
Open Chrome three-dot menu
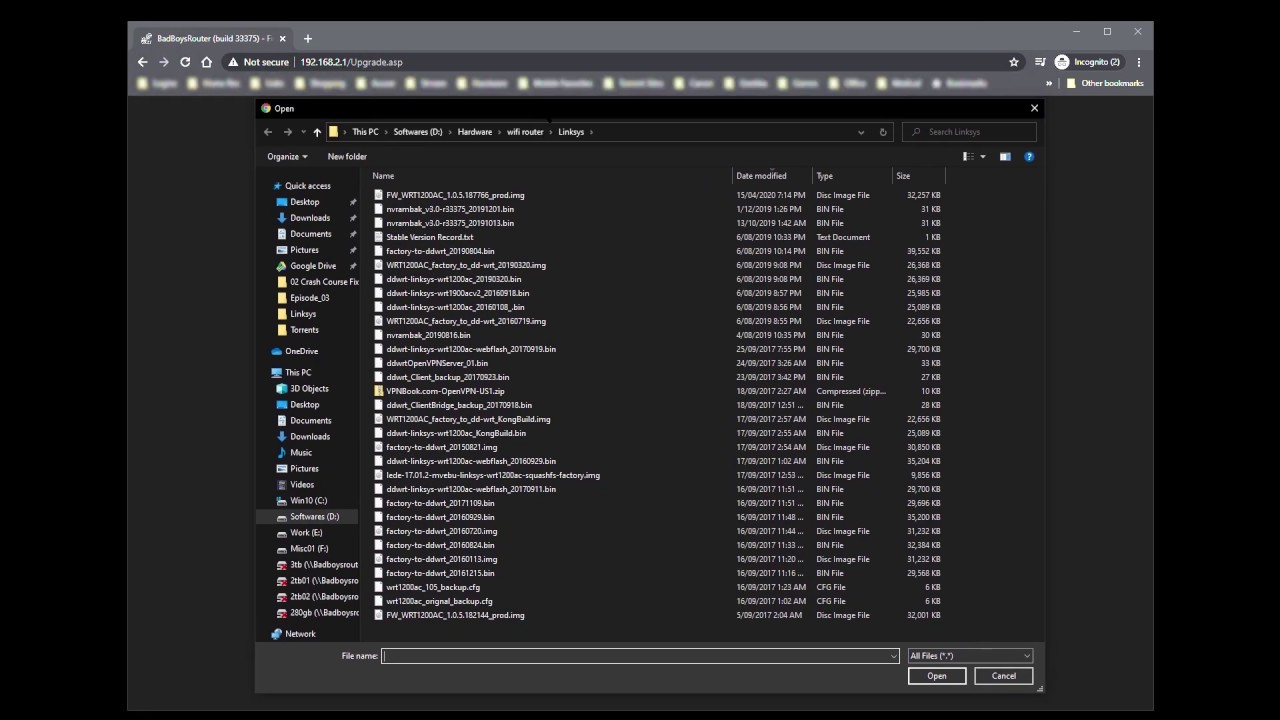(1139, 62)
